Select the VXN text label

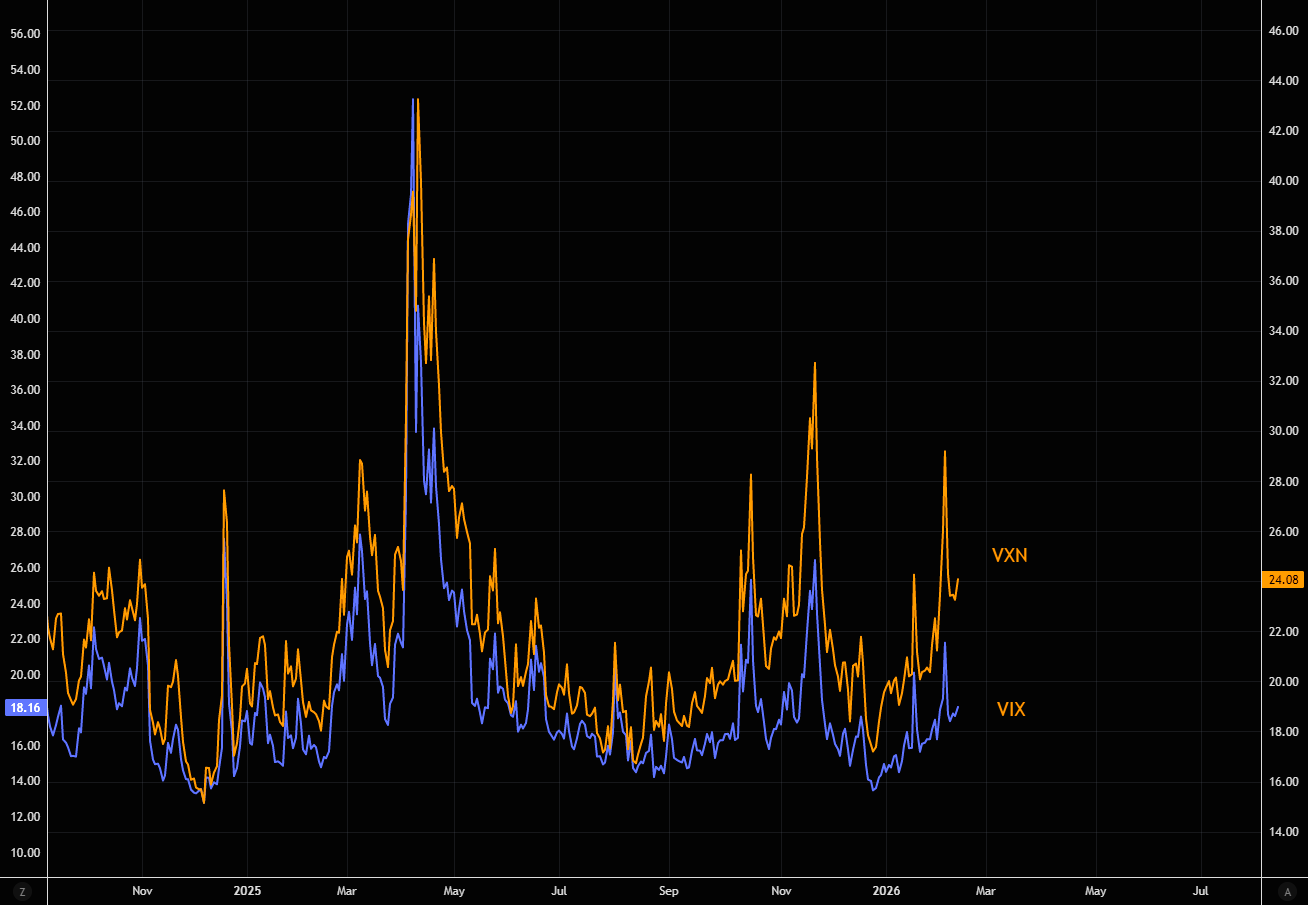click(1009, 556)
